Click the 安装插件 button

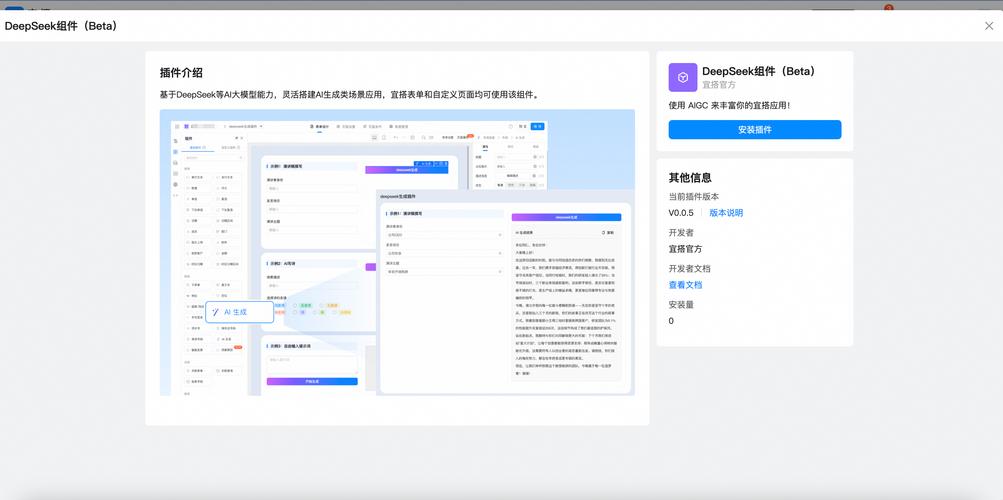(755, 130)
